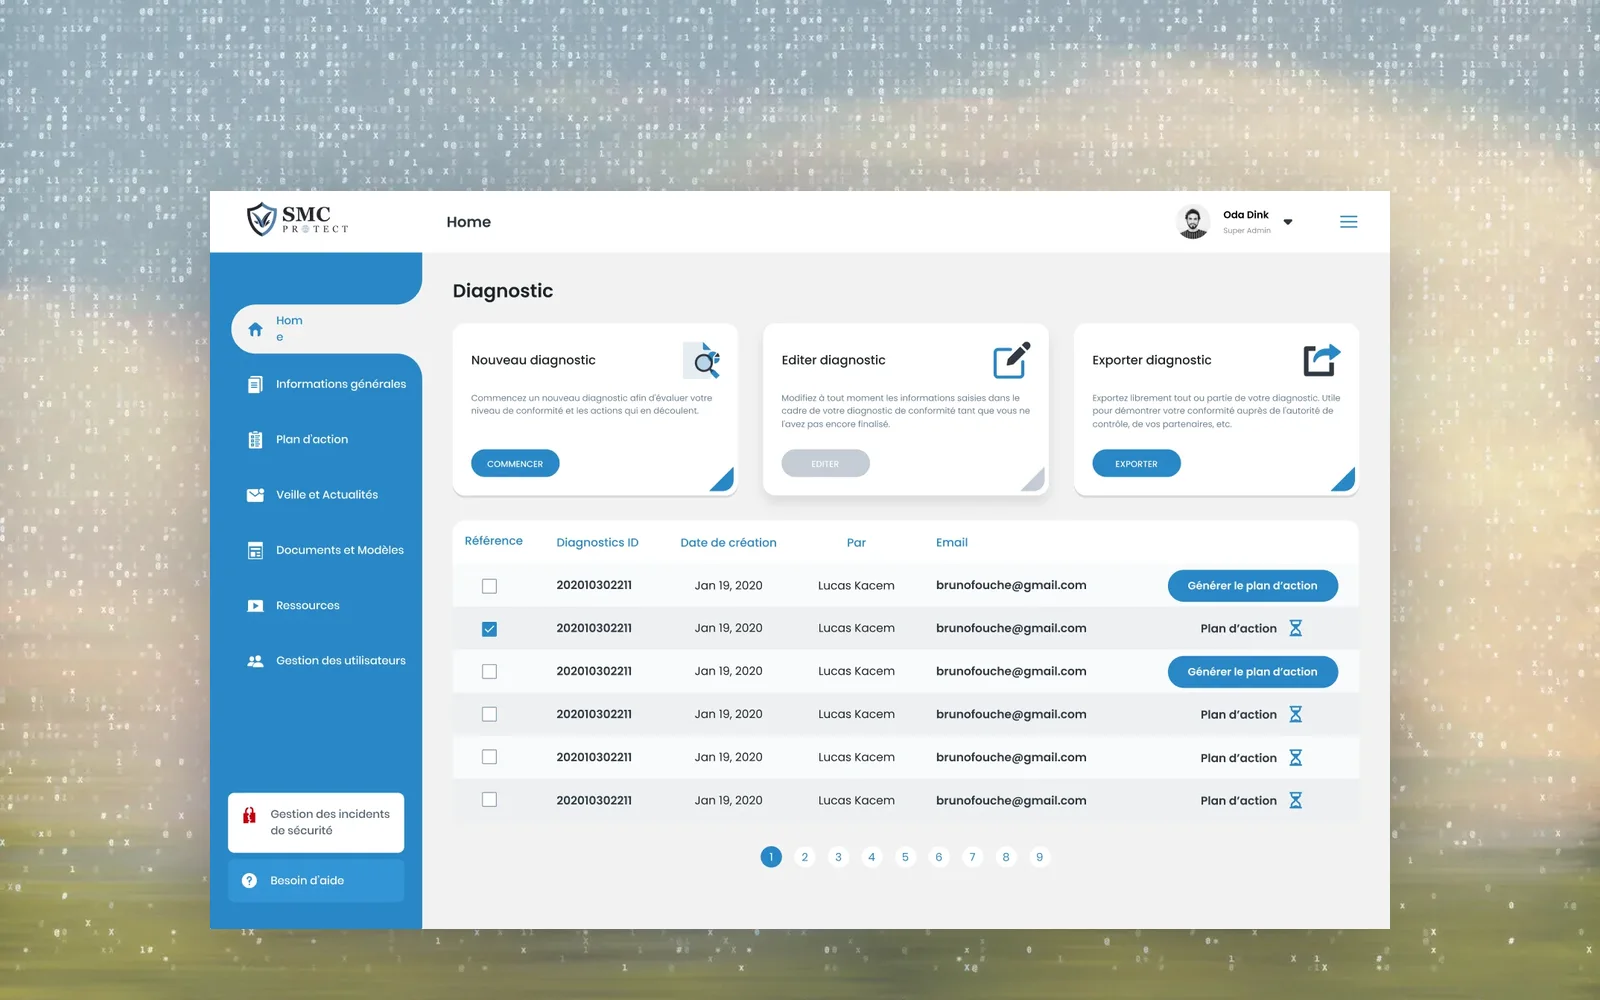Click the Besoin d'aide button
The height and width of the screenshot is (1000, 1600).
316,881
